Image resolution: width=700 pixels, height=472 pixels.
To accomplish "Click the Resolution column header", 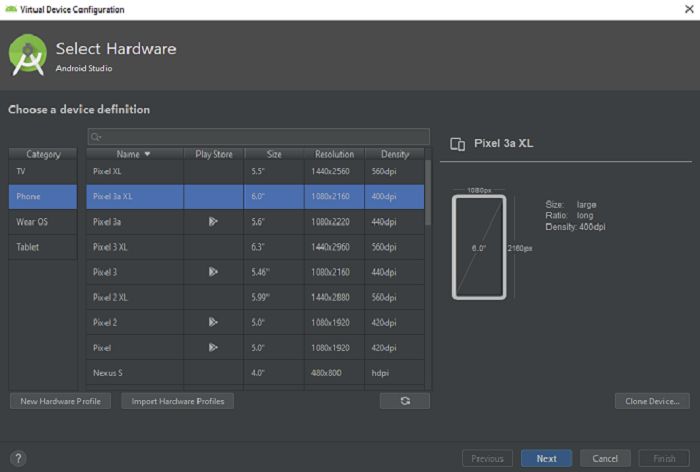I will click(x=334, y=154).
